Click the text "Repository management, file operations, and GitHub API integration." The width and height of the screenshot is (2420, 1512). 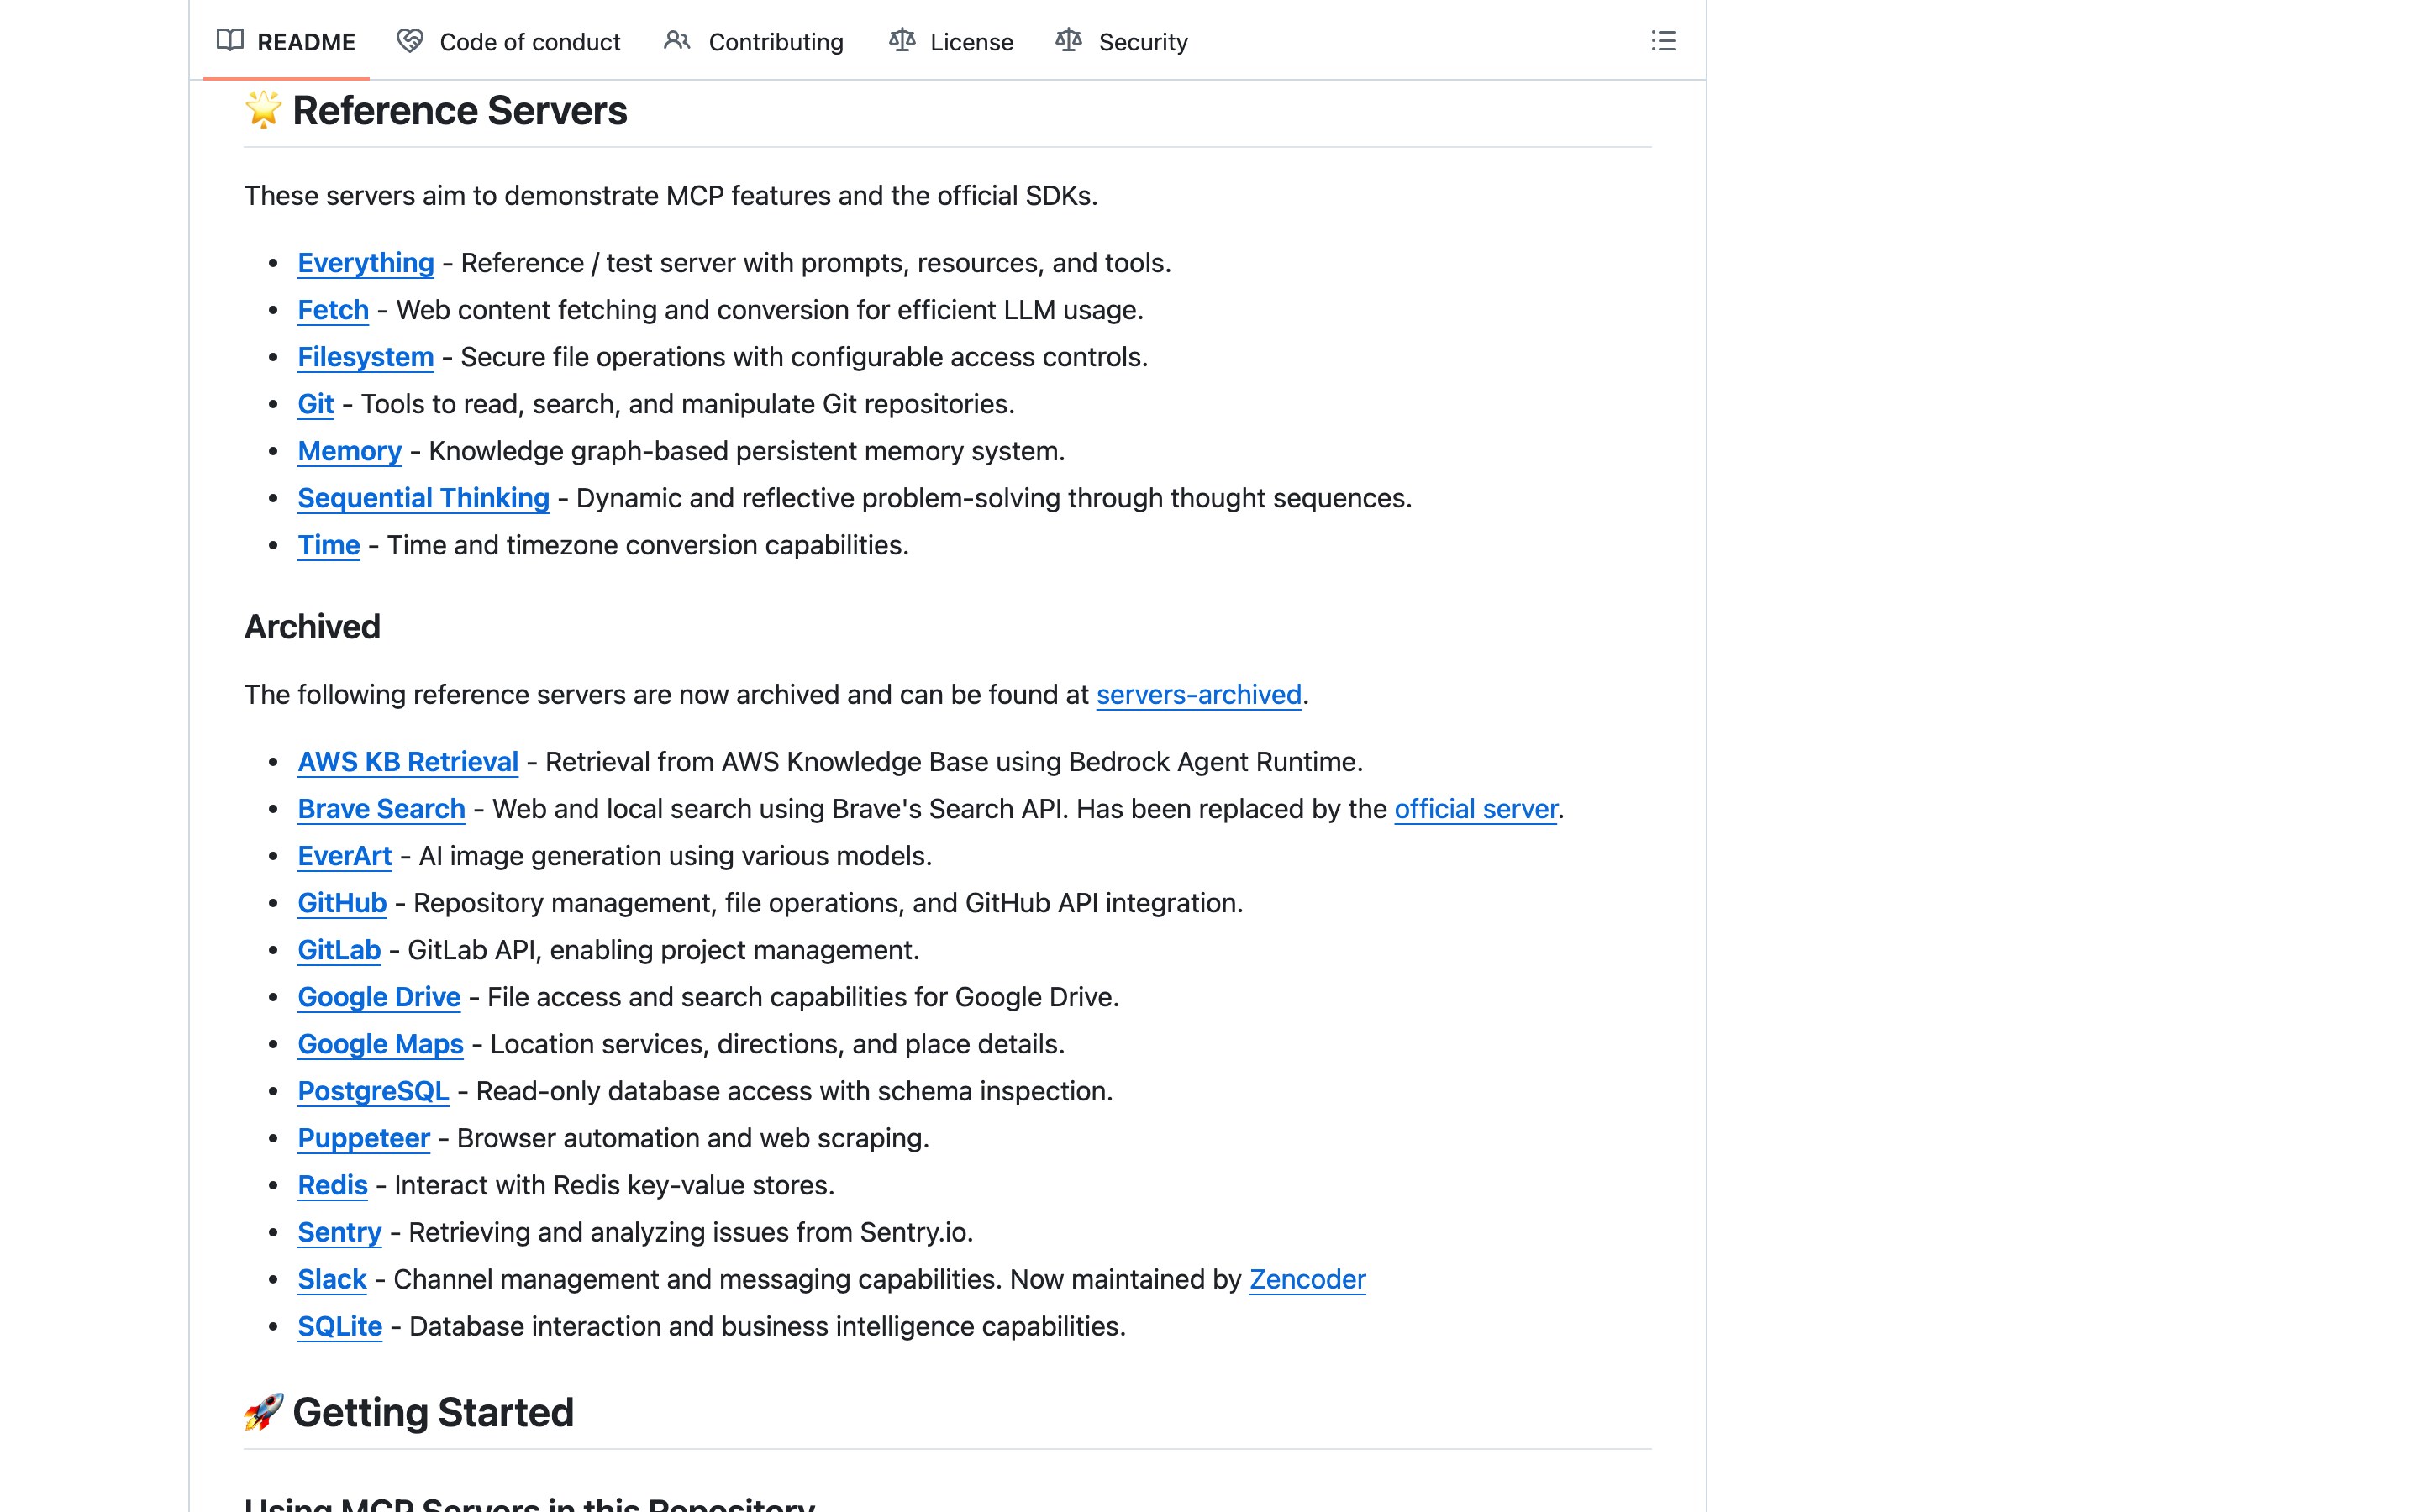click(x=829, y=903)
